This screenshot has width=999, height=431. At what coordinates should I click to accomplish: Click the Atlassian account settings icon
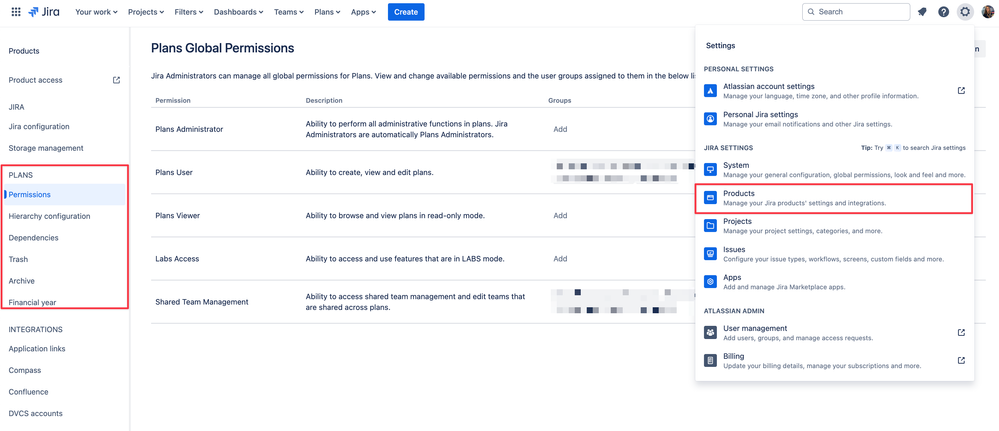click(710, 91)
